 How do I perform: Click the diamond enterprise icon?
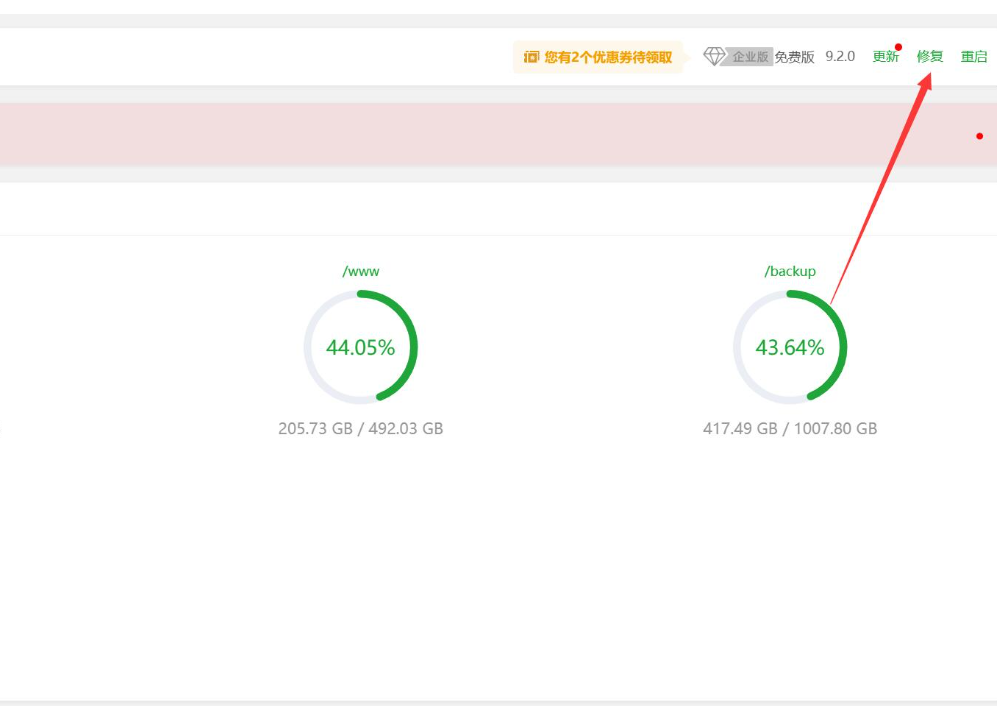714,57
